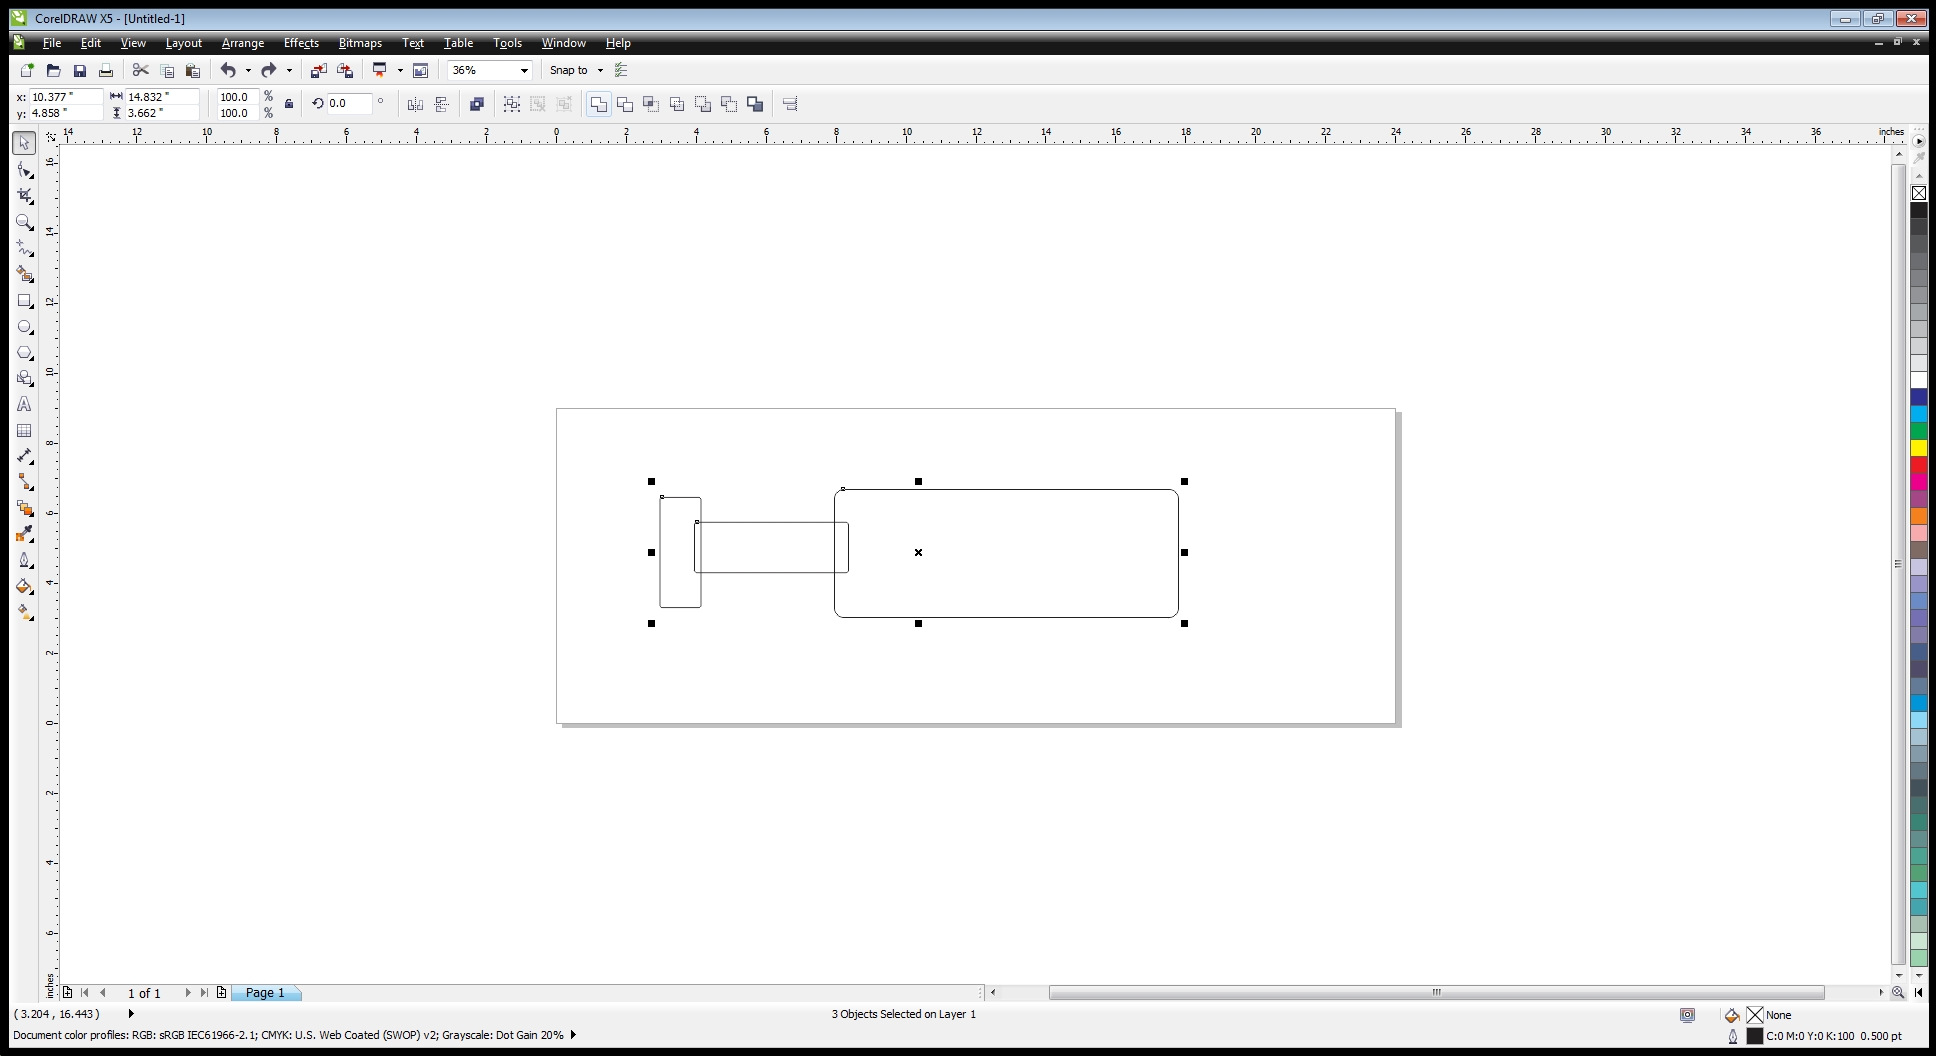Image resolution: width=1936 pixels, height=1056 pixels.
Task: Expand the color profiles arrow in status bar
Action: click(573, 1035)
